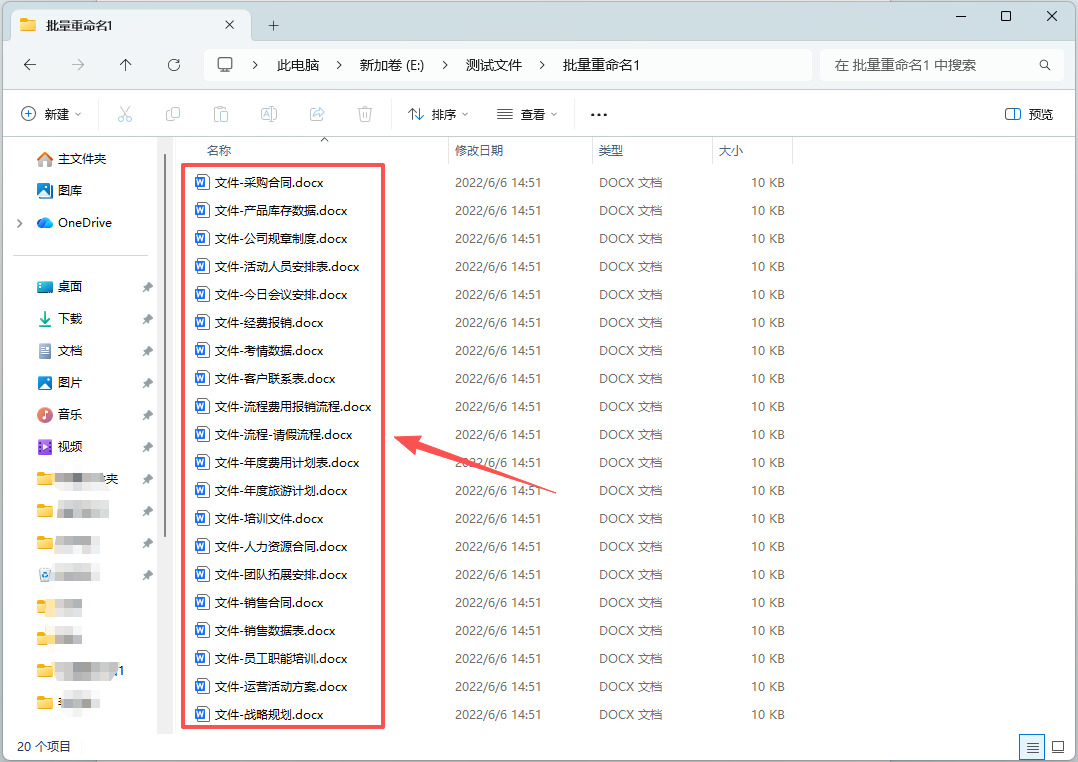The height and width of the screenshot is (762, 1078).
Task: Select file 文件-经费报销.docx
Action: (259, 323)
